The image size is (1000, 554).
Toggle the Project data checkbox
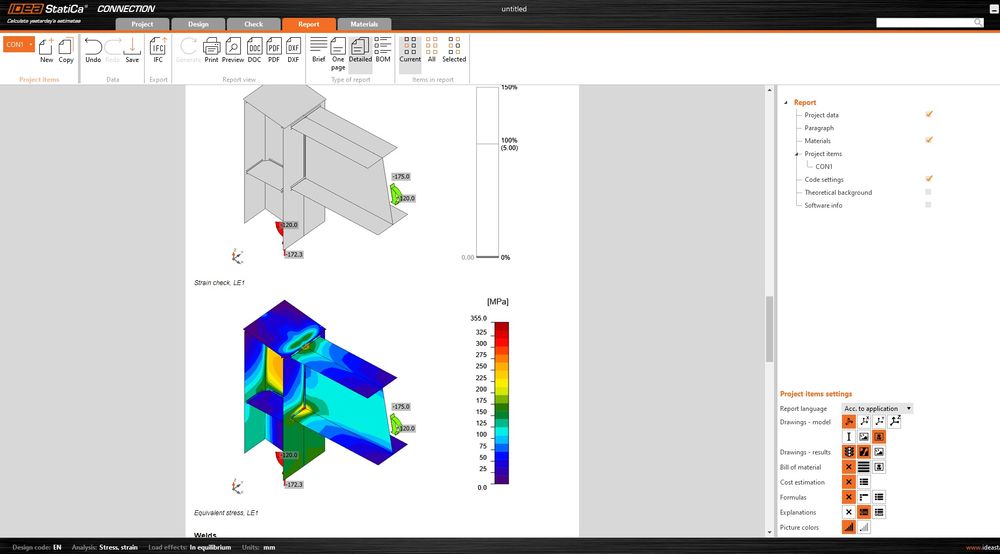click(929, 114)
